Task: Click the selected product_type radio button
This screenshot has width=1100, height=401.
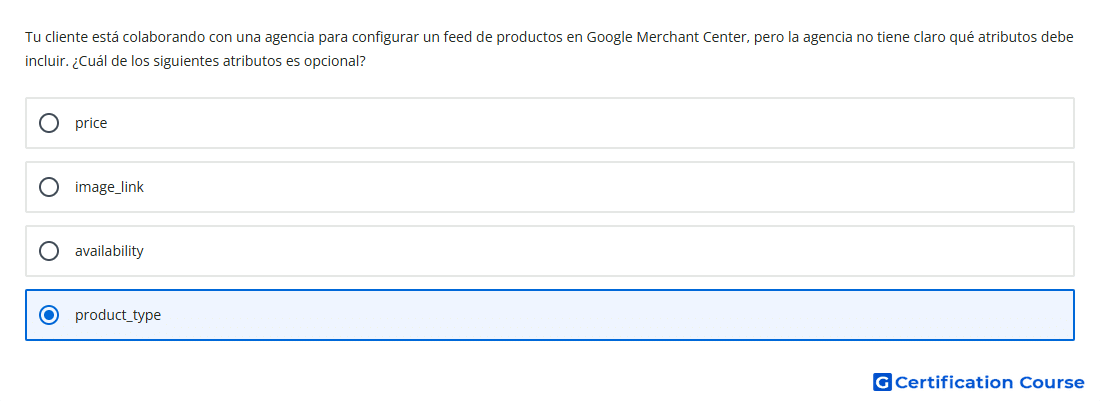Action: [48, 315]
